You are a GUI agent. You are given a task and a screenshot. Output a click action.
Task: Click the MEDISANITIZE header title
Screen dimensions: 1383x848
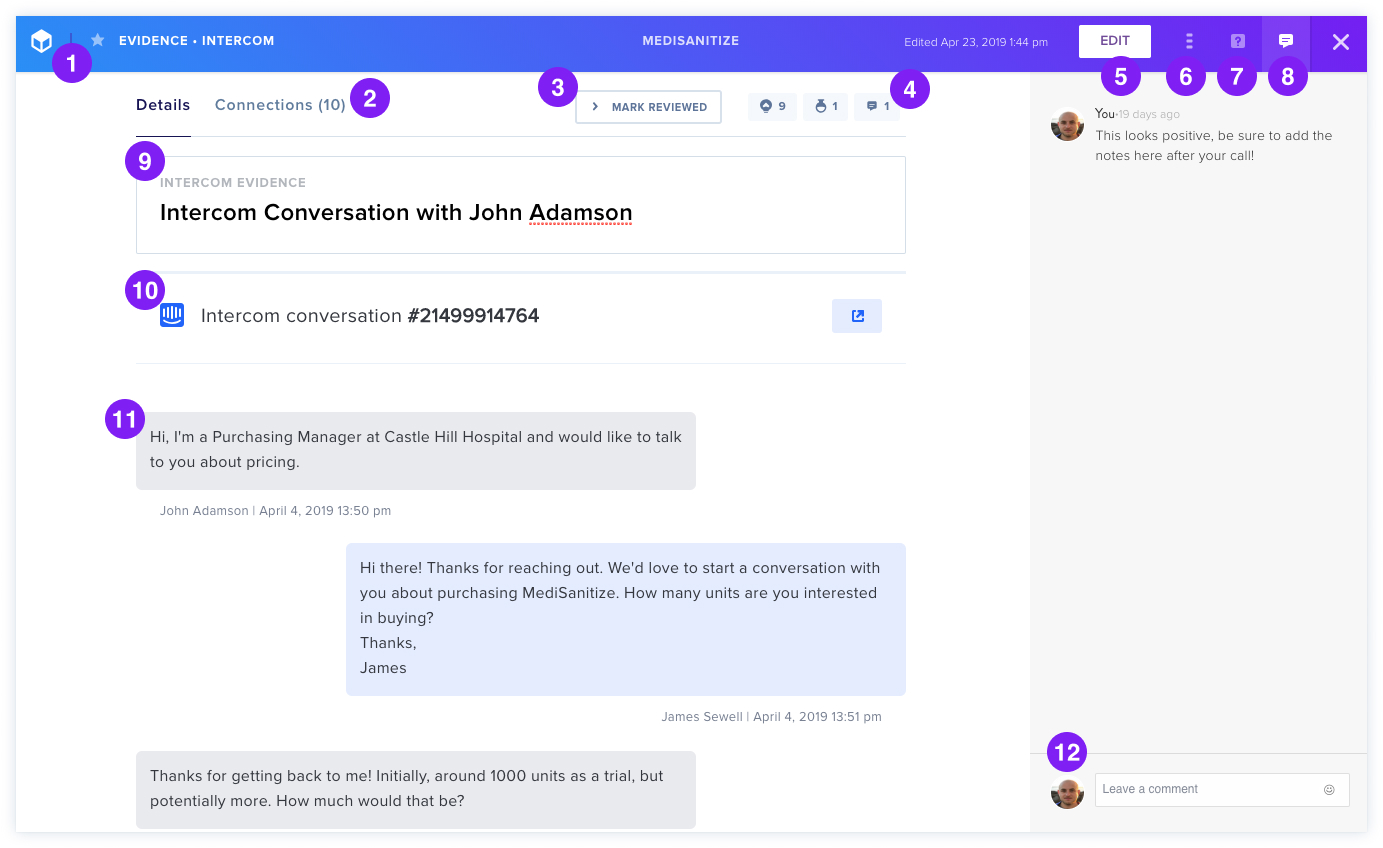(x=691, y=41)
